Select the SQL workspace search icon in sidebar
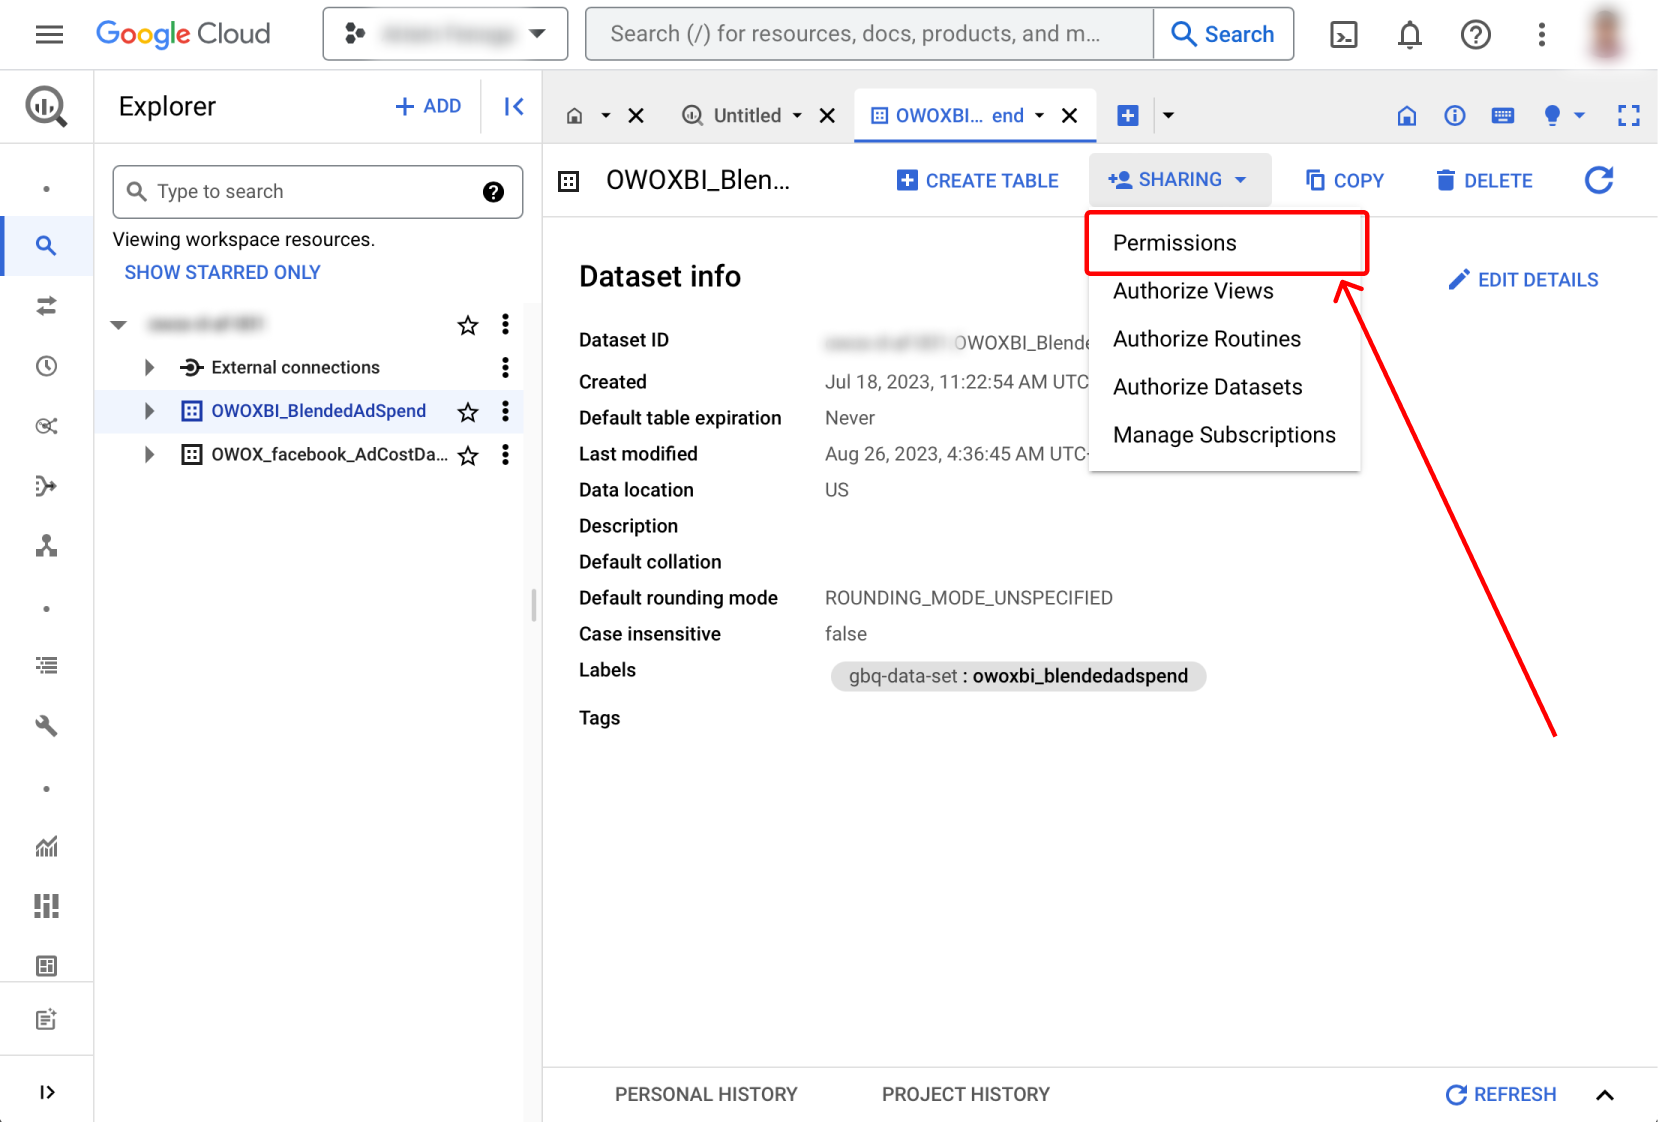 (x=46, y=245)
